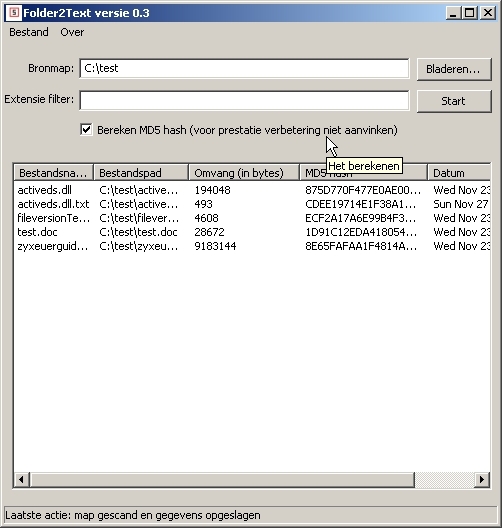Sort by the Bestandspad column header

click(141, 173)
